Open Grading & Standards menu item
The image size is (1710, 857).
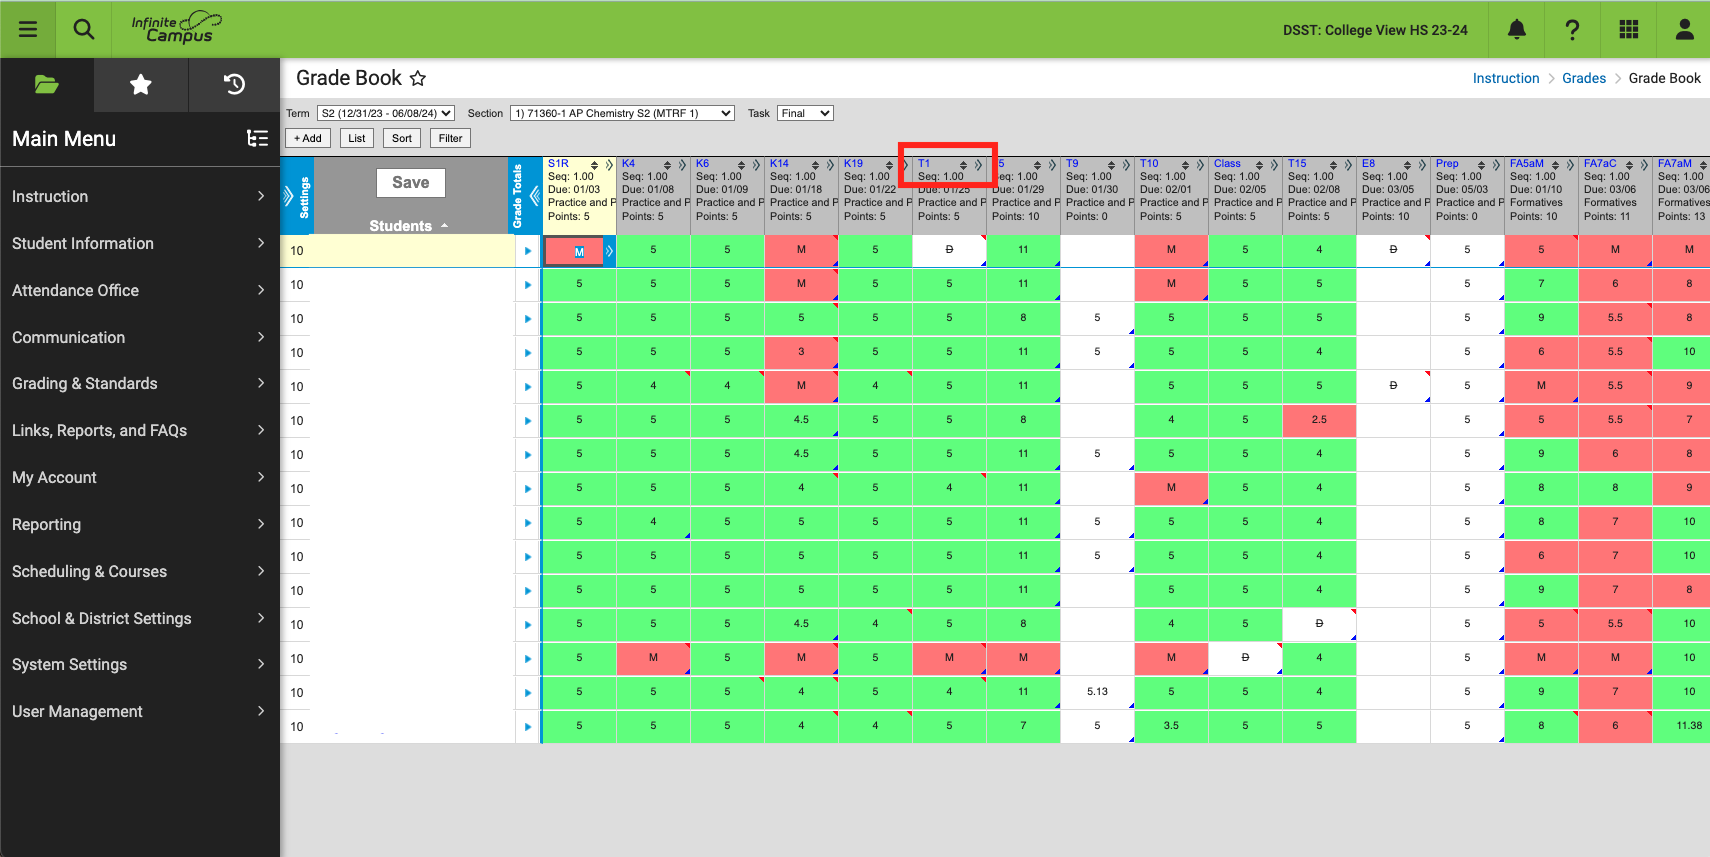pyautogui.click(x=140, y=383)
